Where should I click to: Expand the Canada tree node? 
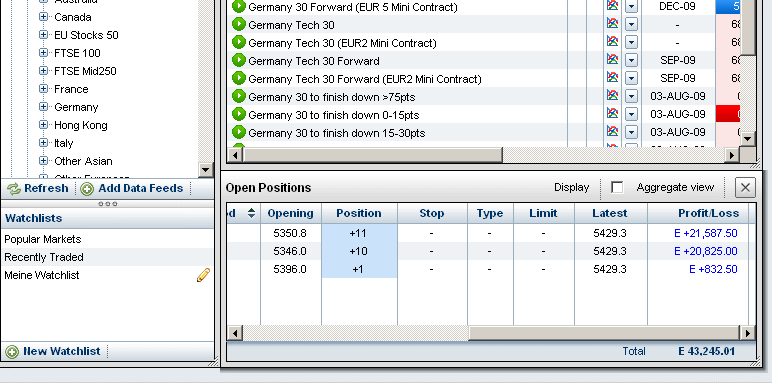tap(43, 17)
